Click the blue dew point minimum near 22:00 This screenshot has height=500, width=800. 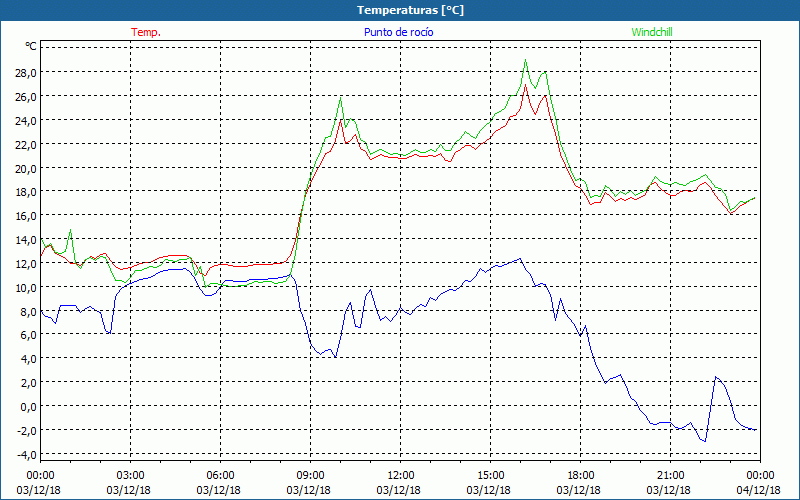(x=705, y=441)
